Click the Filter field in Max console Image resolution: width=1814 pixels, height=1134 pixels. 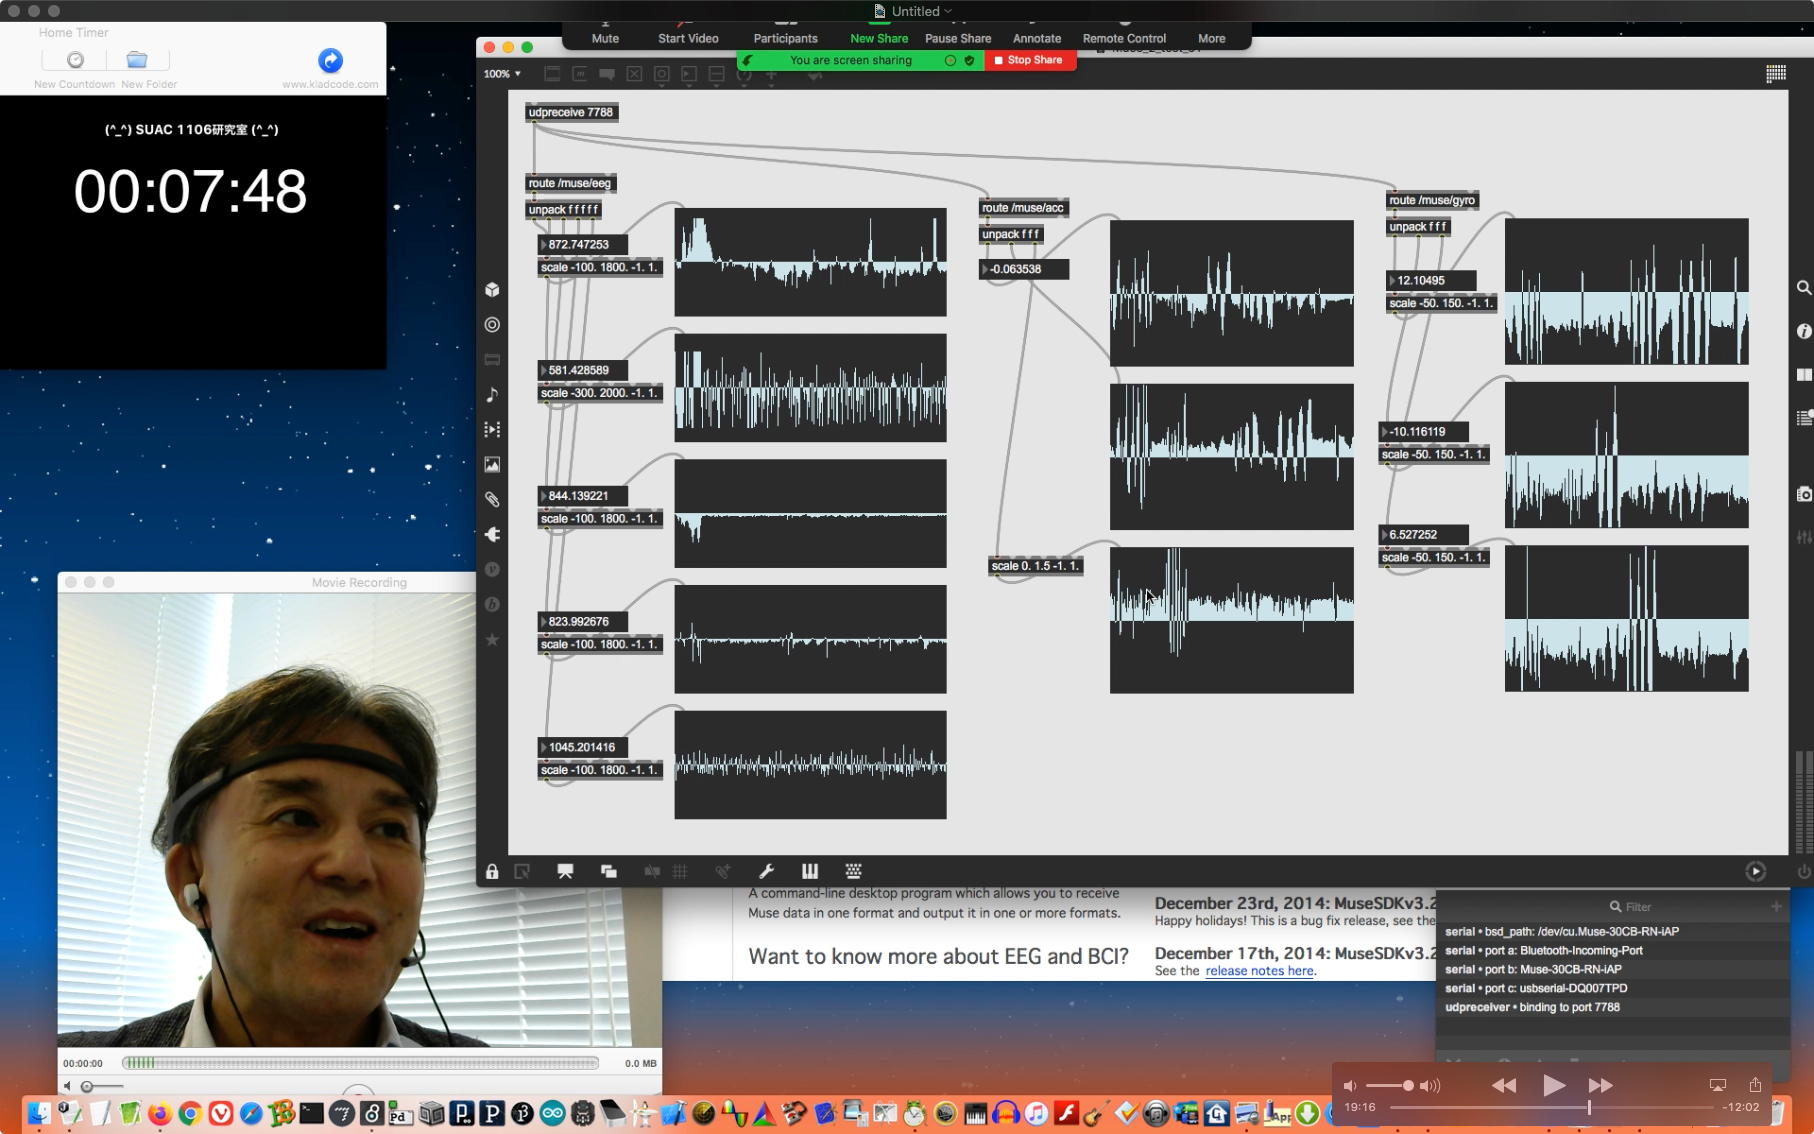tap(1638, 907)
